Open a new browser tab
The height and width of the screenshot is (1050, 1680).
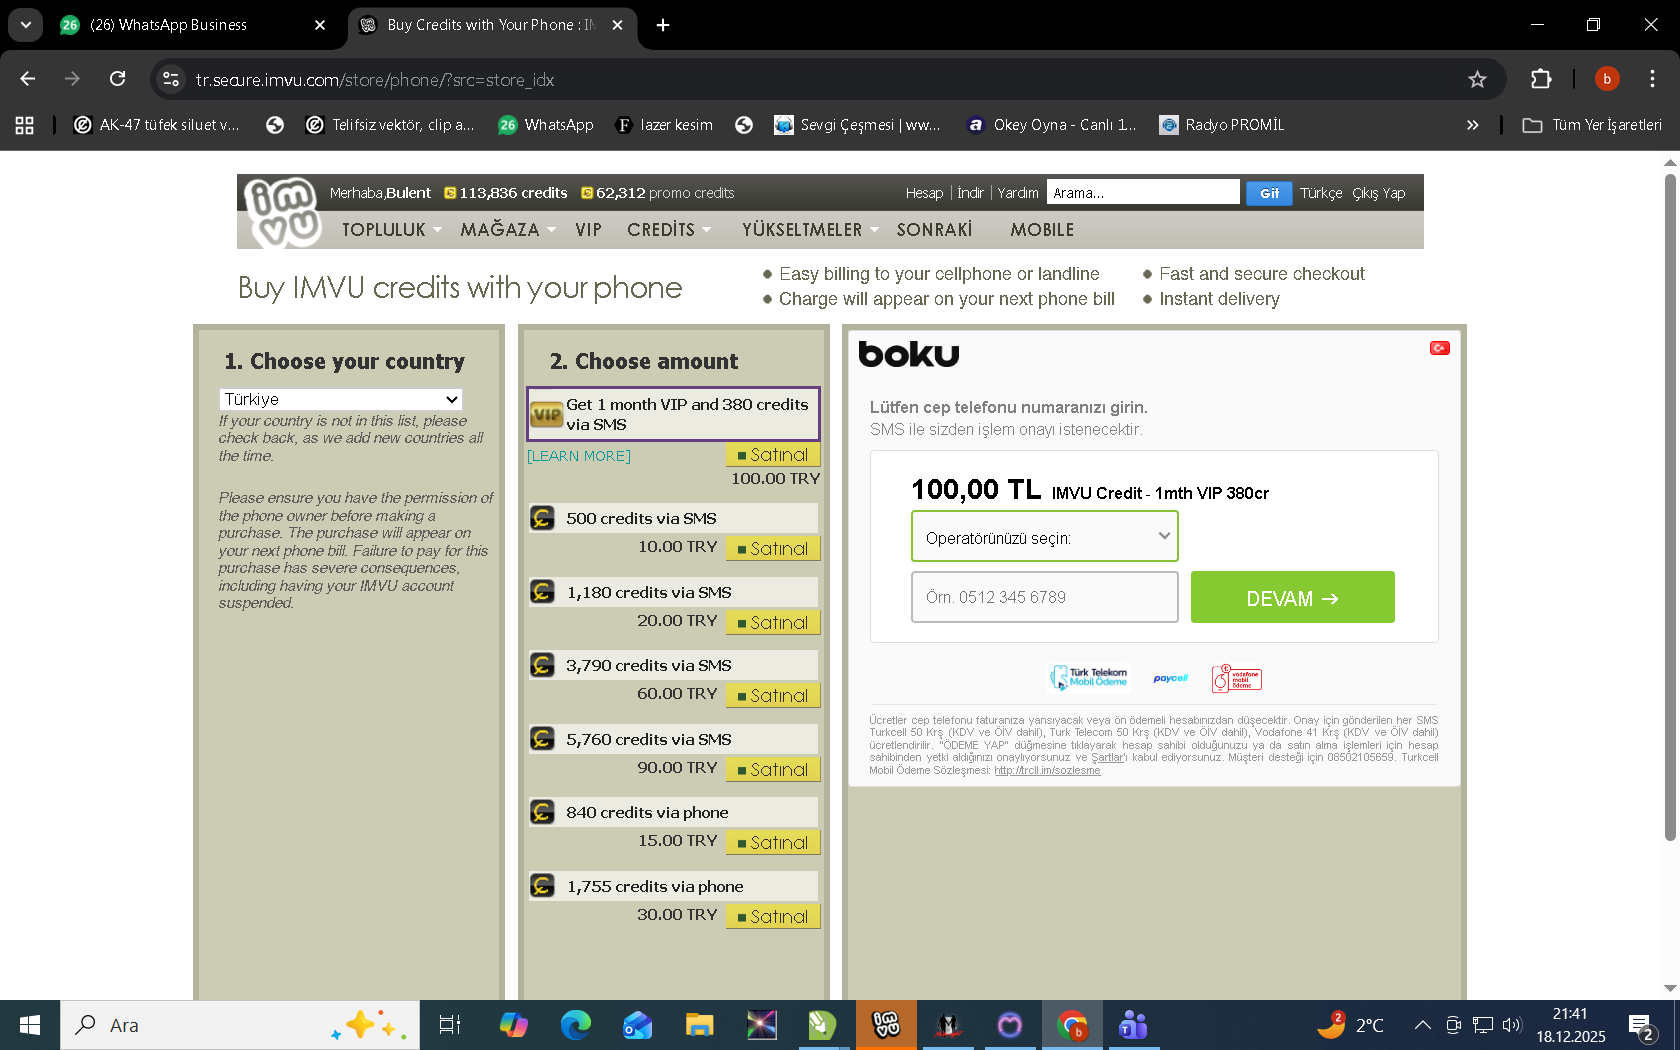(663, 25)
